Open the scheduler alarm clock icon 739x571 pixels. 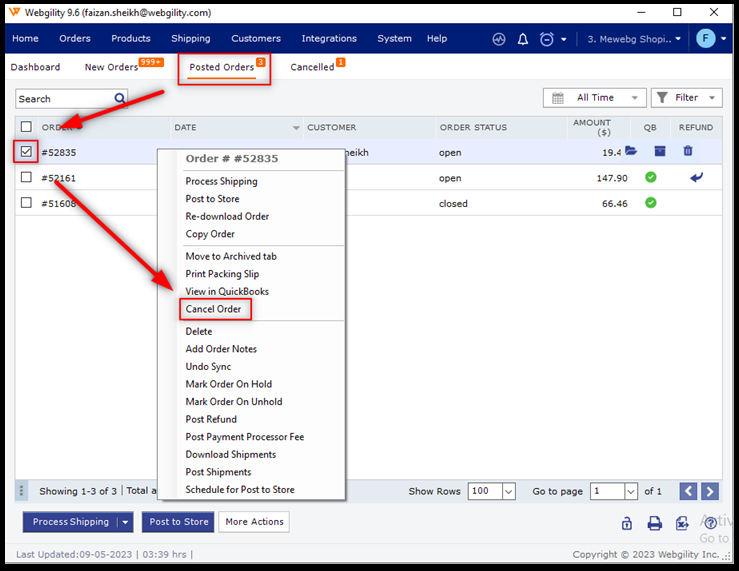click(547, 39)
